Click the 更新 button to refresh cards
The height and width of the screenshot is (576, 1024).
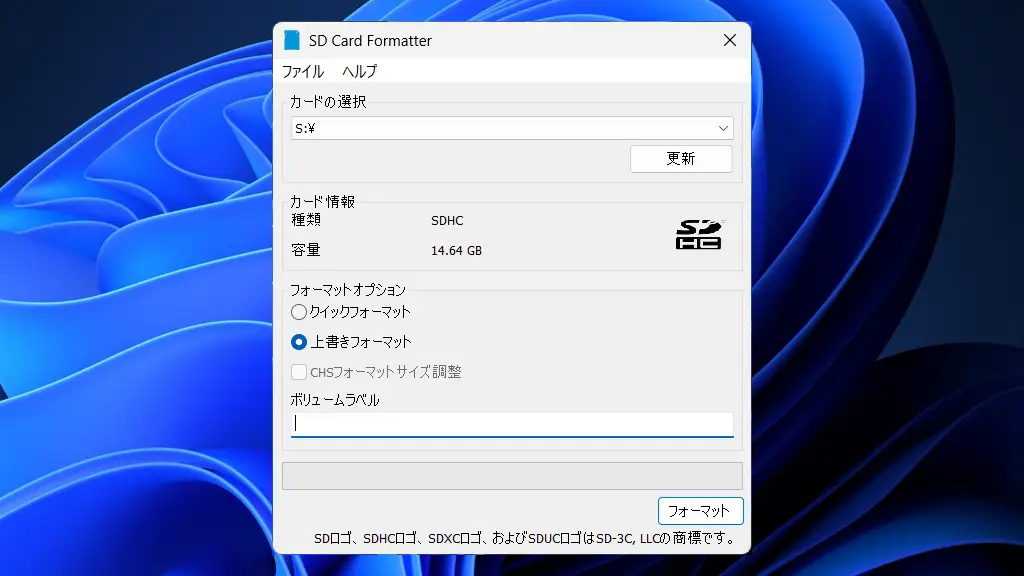[681, 158]
